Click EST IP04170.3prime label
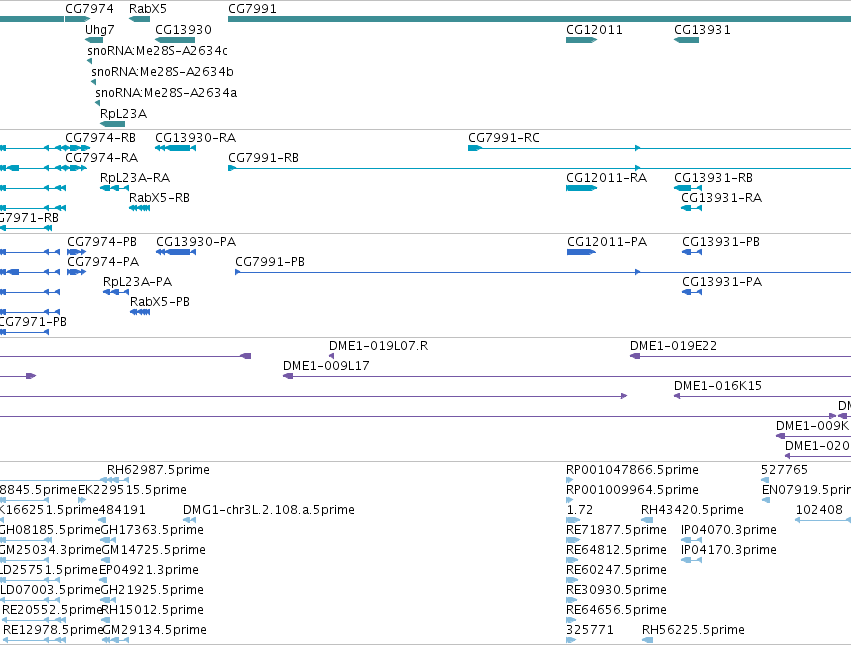 coord(728,550)
